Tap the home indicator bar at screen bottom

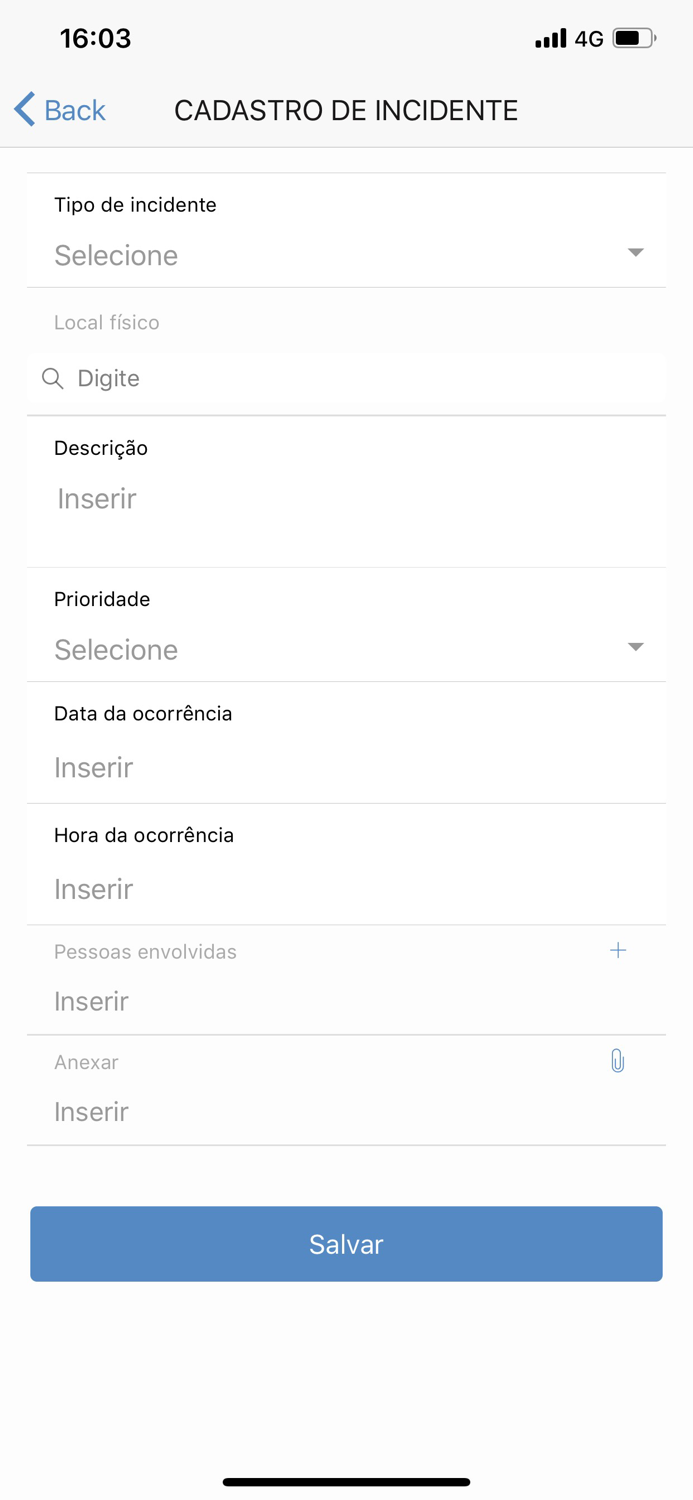(346, 1481)
